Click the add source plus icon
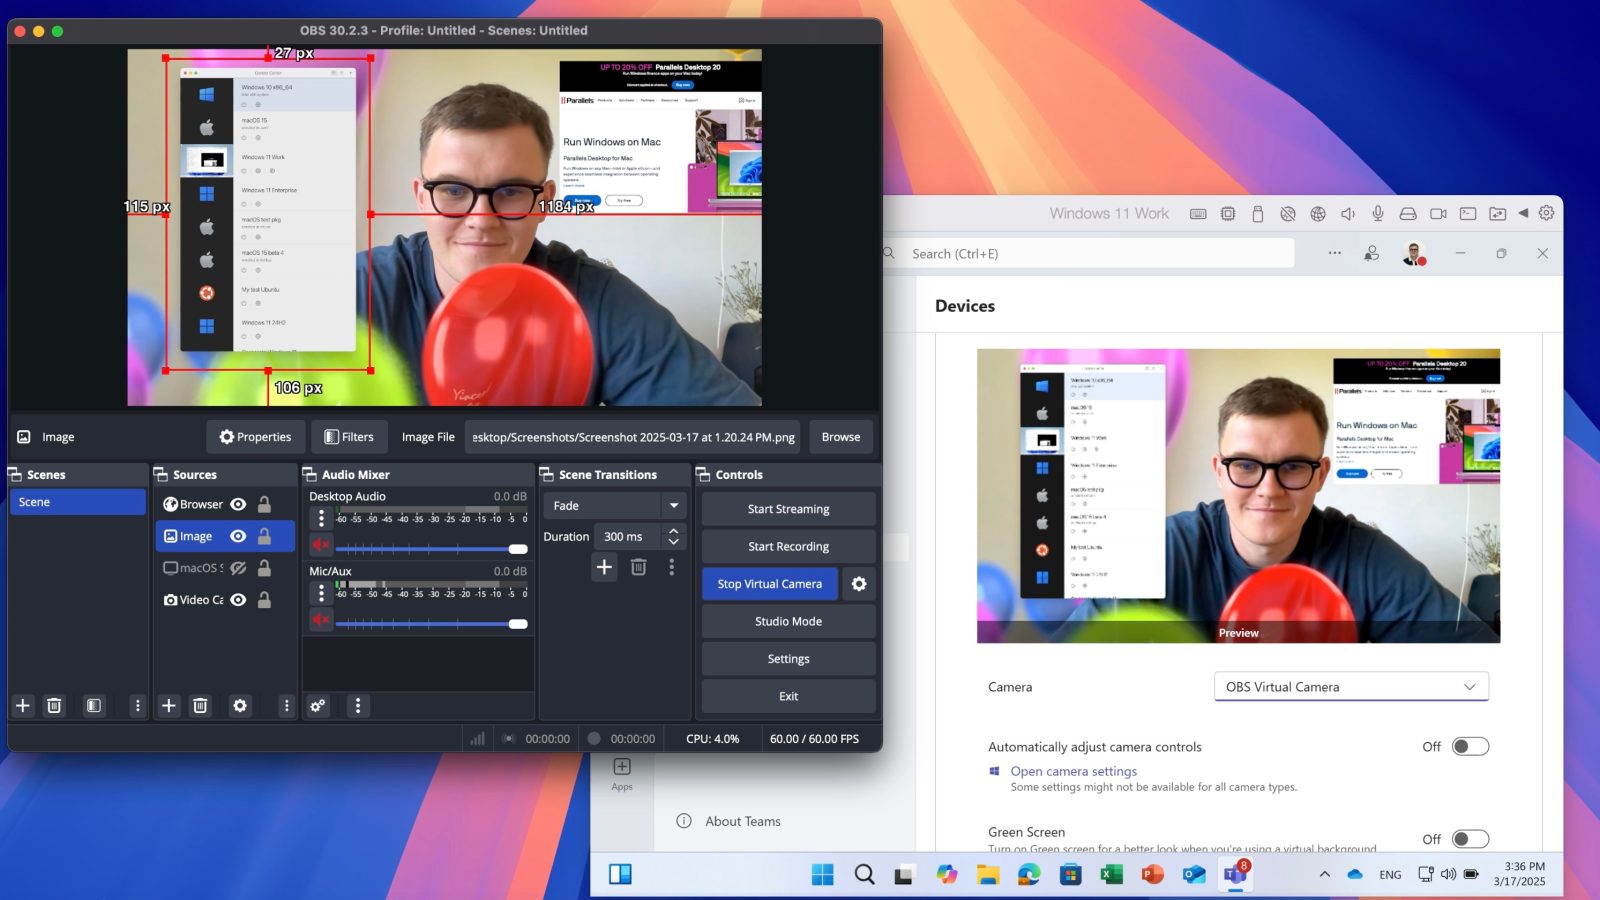The width and height of the screenshot is (1600, 900). [x=169, y=706]
